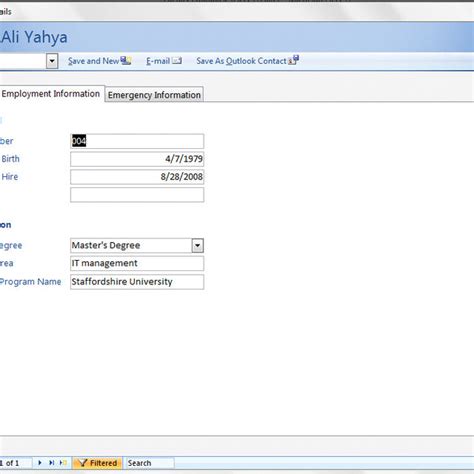Select the Employment Information tab
The image size is (474, 474).
tap(51, 94)
